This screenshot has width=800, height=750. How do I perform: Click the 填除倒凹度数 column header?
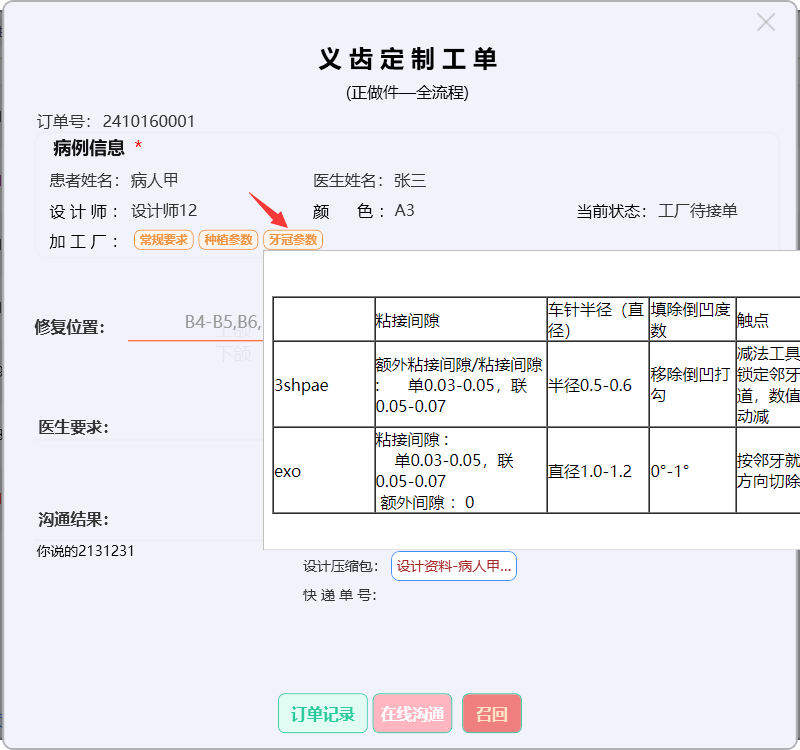coord(692,319)
